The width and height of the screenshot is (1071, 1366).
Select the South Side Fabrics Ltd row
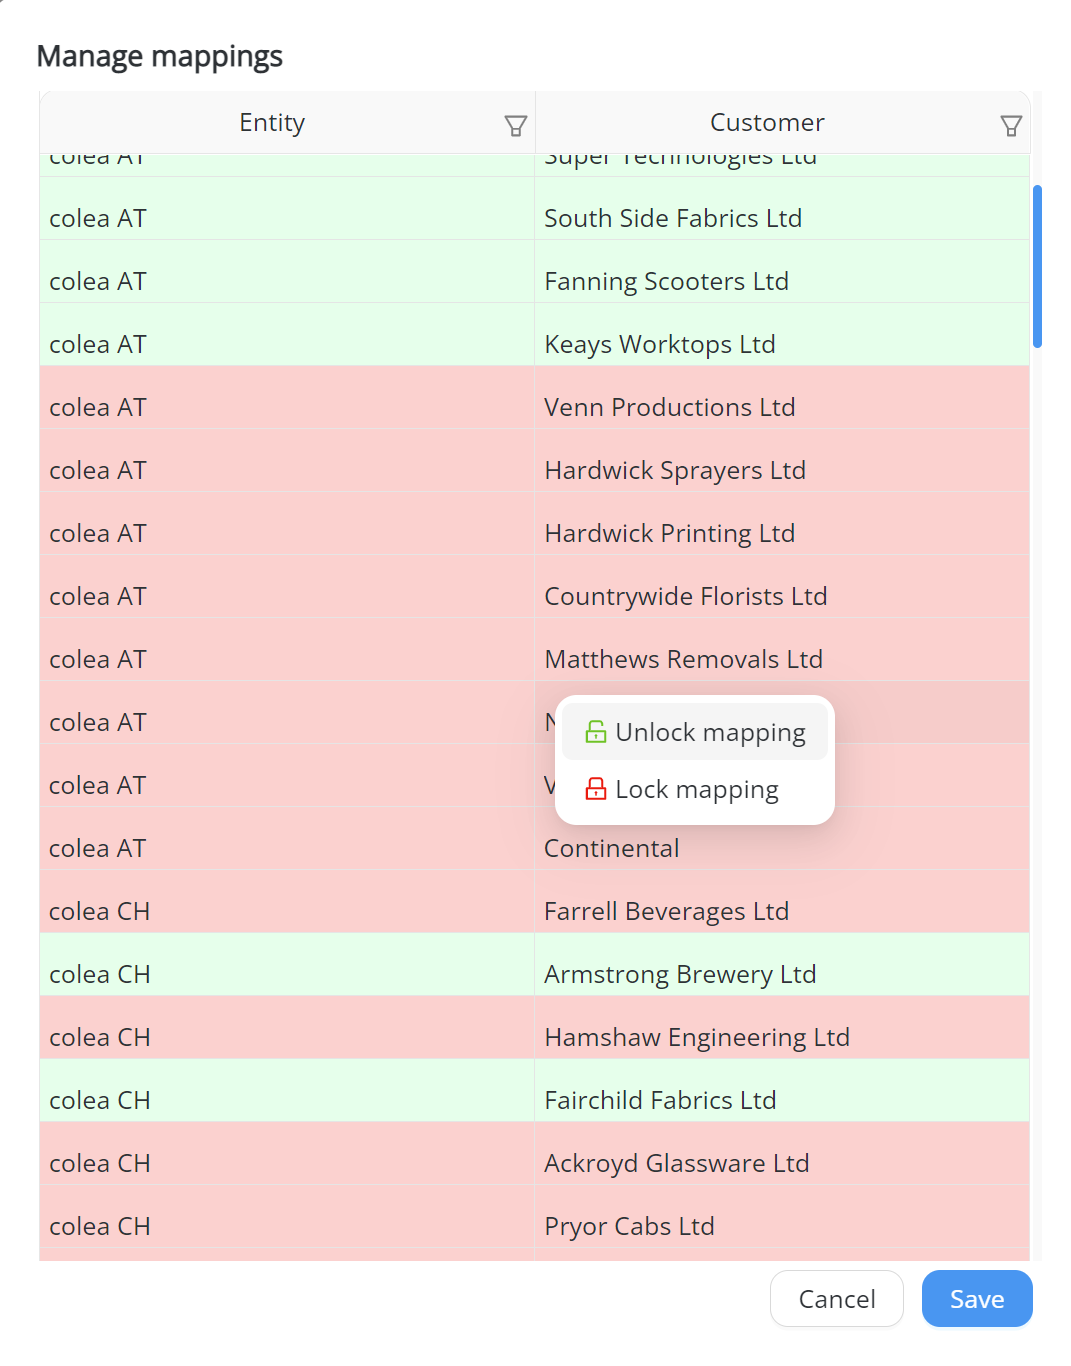pyautogui.click(x=672, y=218)
